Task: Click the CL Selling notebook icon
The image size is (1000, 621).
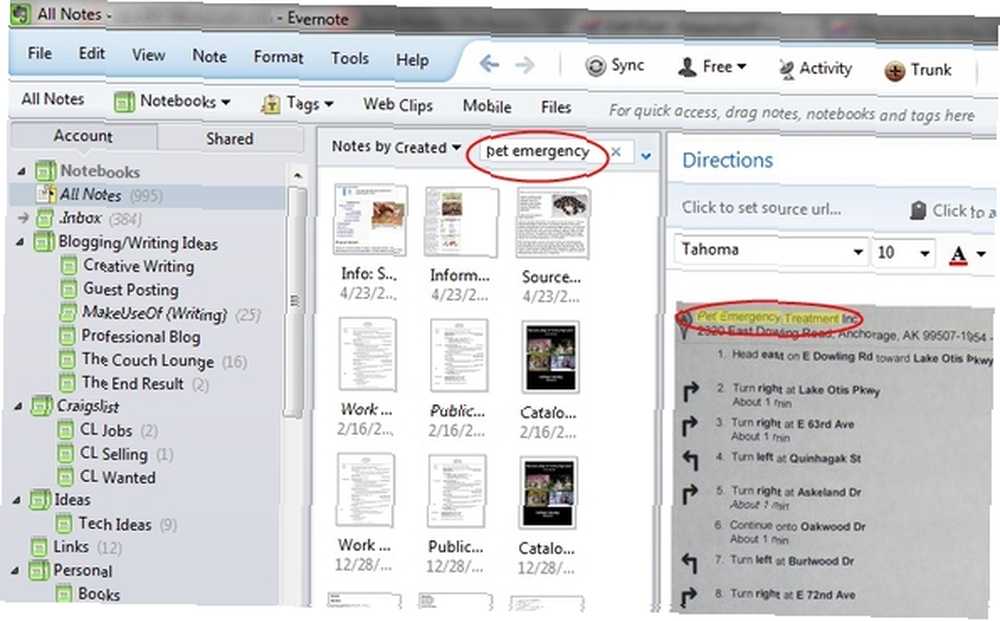Action: 66,453
